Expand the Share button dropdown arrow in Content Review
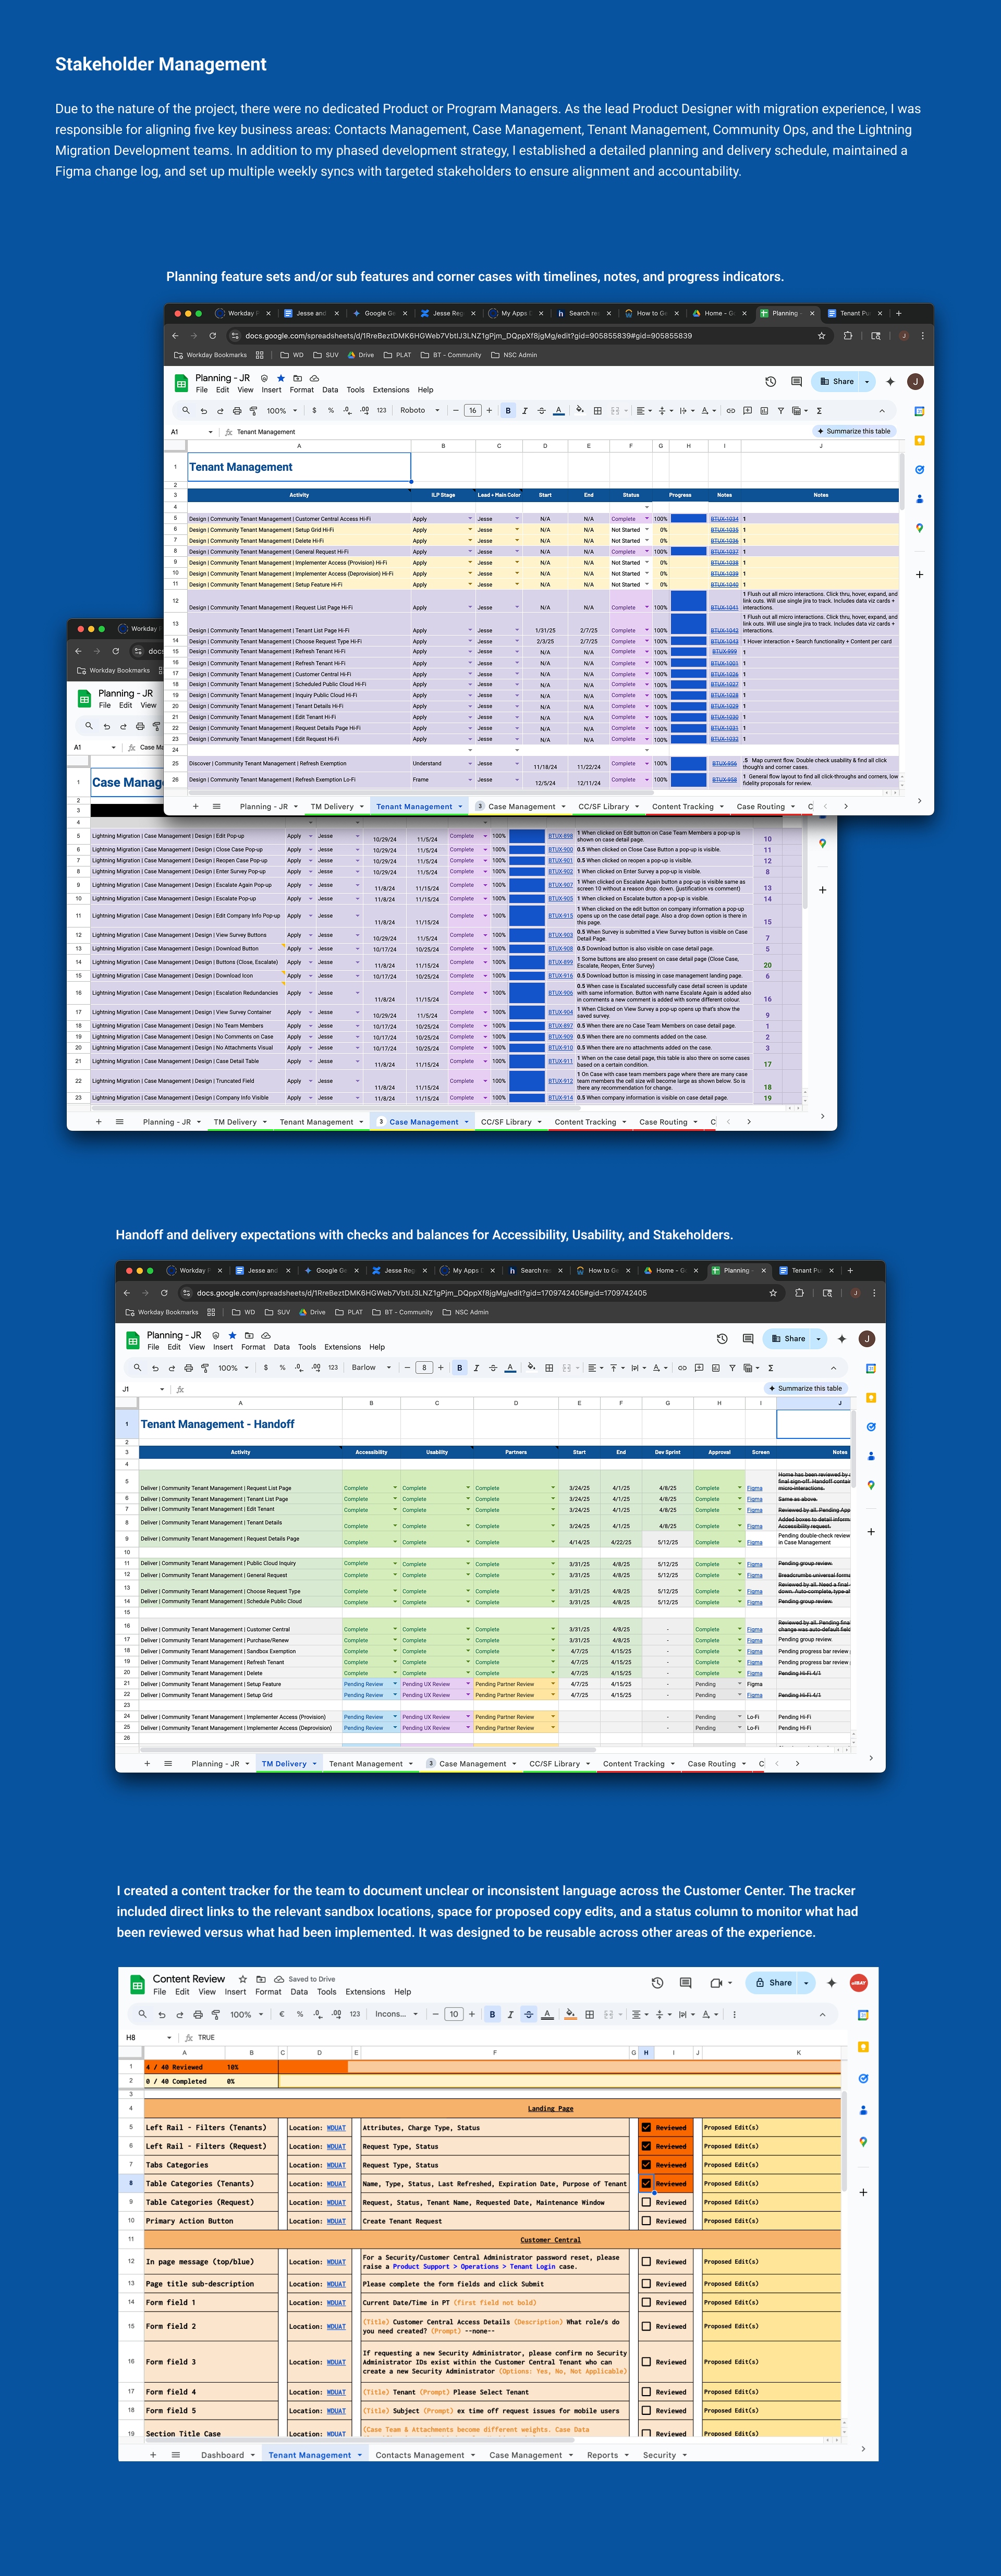The image size is (1001, 2576). [x=806, y=1982]
